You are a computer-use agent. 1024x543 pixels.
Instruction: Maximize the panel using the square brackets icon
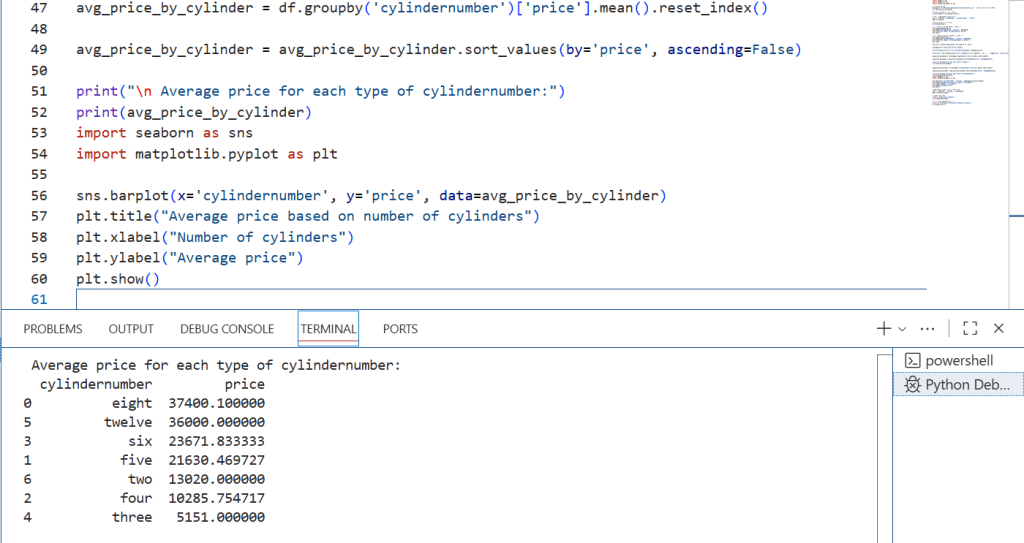(x=969, y=328)
